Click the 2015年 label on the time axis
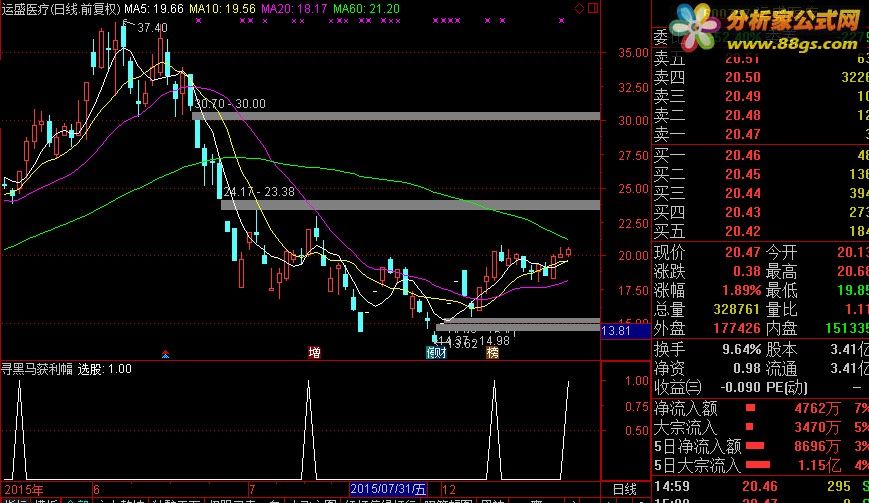The height and width of the screenshot is (503, 869). pos(24,490)
